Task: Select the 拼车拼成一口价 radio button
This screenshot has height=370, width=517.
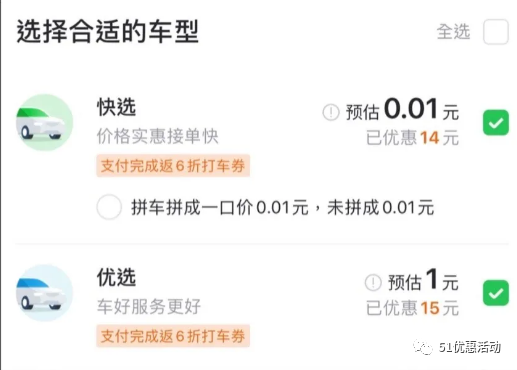Action: point(109,207)
